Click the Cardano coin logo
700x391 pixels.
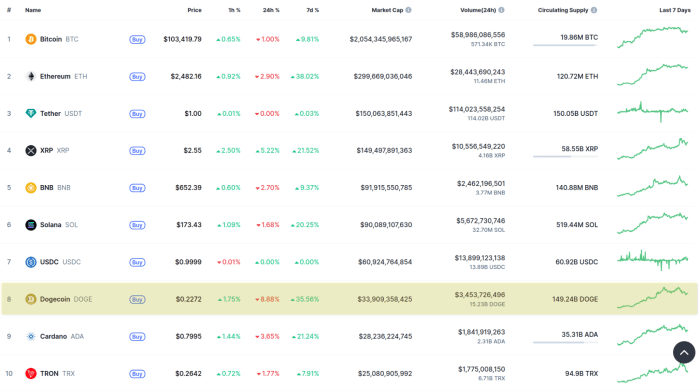pos(31,336)
